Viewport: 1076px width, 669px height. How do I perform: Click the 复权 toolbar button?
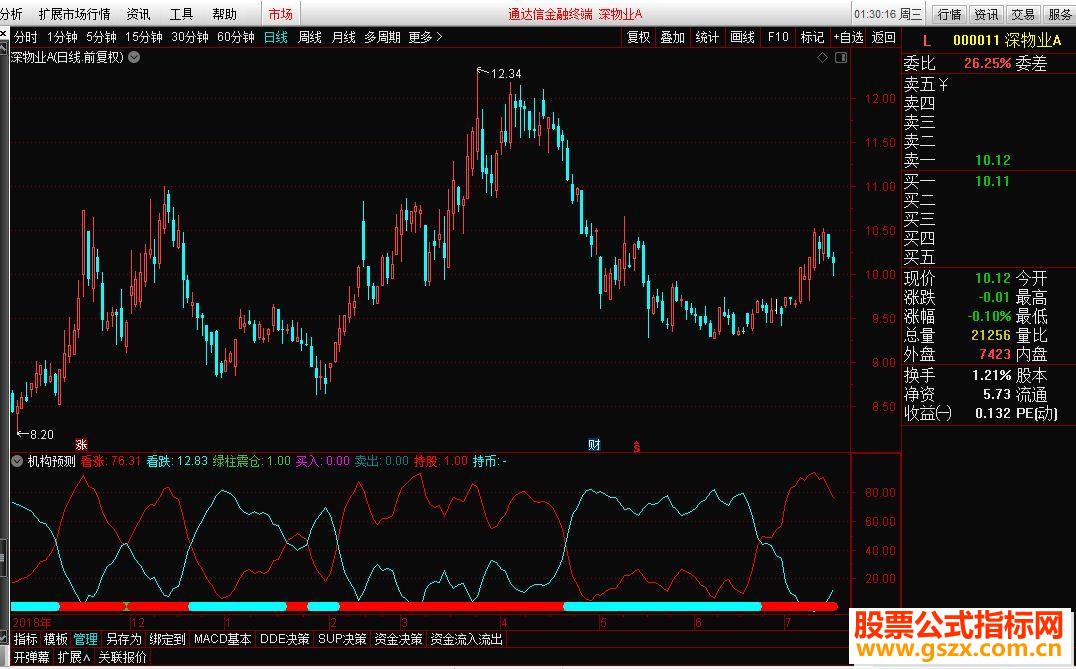[x=638, y=37]
